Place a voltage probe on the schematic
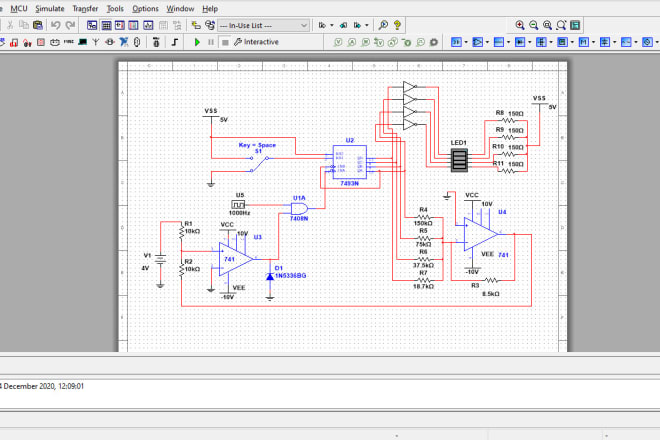 click(x=338, y=42)
